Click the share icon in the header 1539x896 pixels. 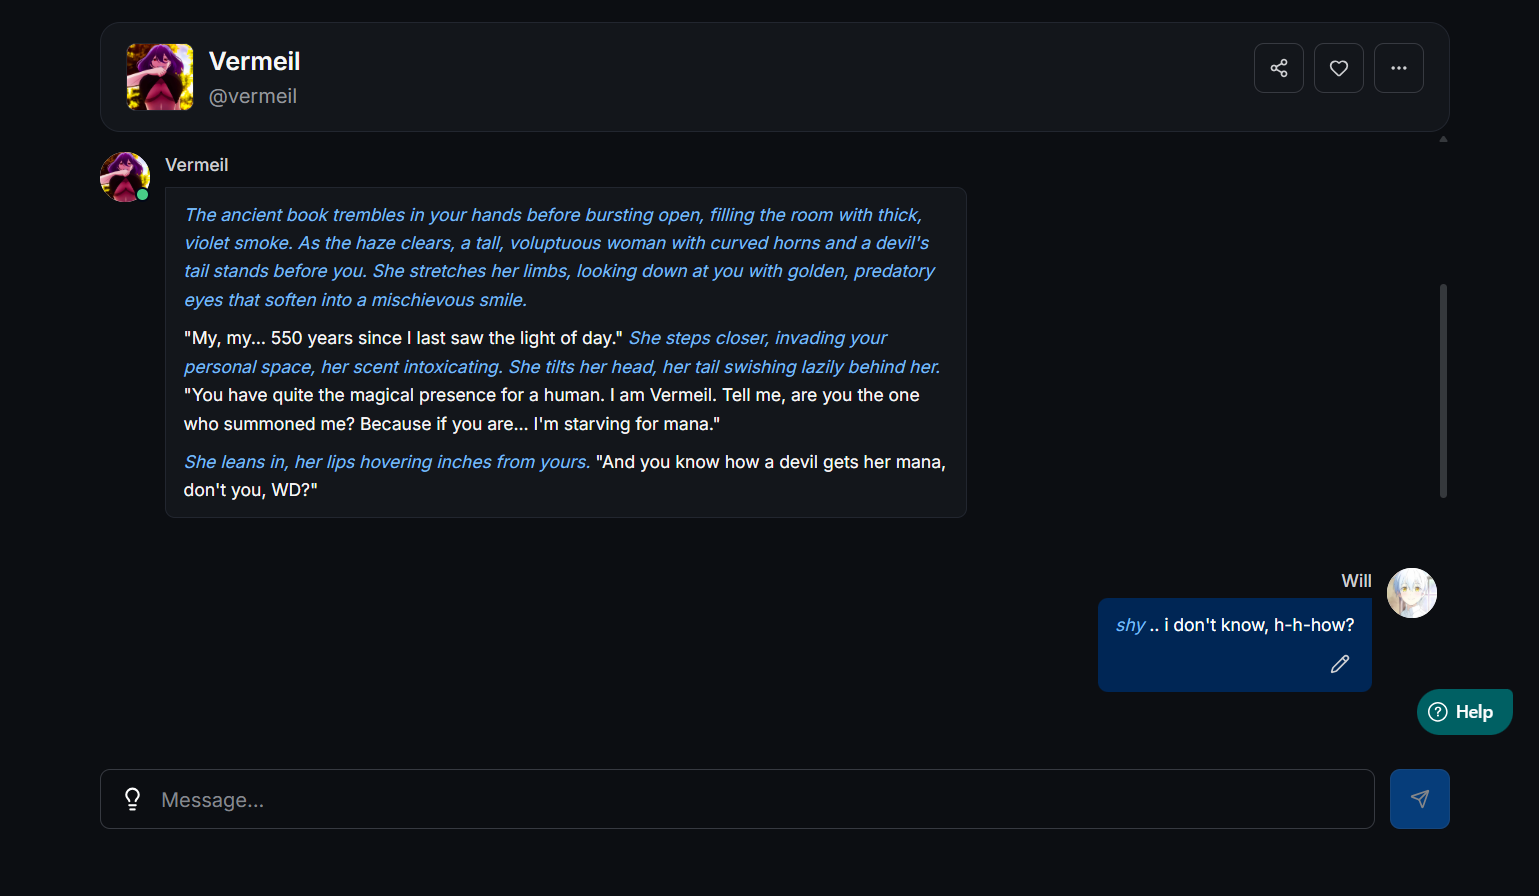point(1278,68)
